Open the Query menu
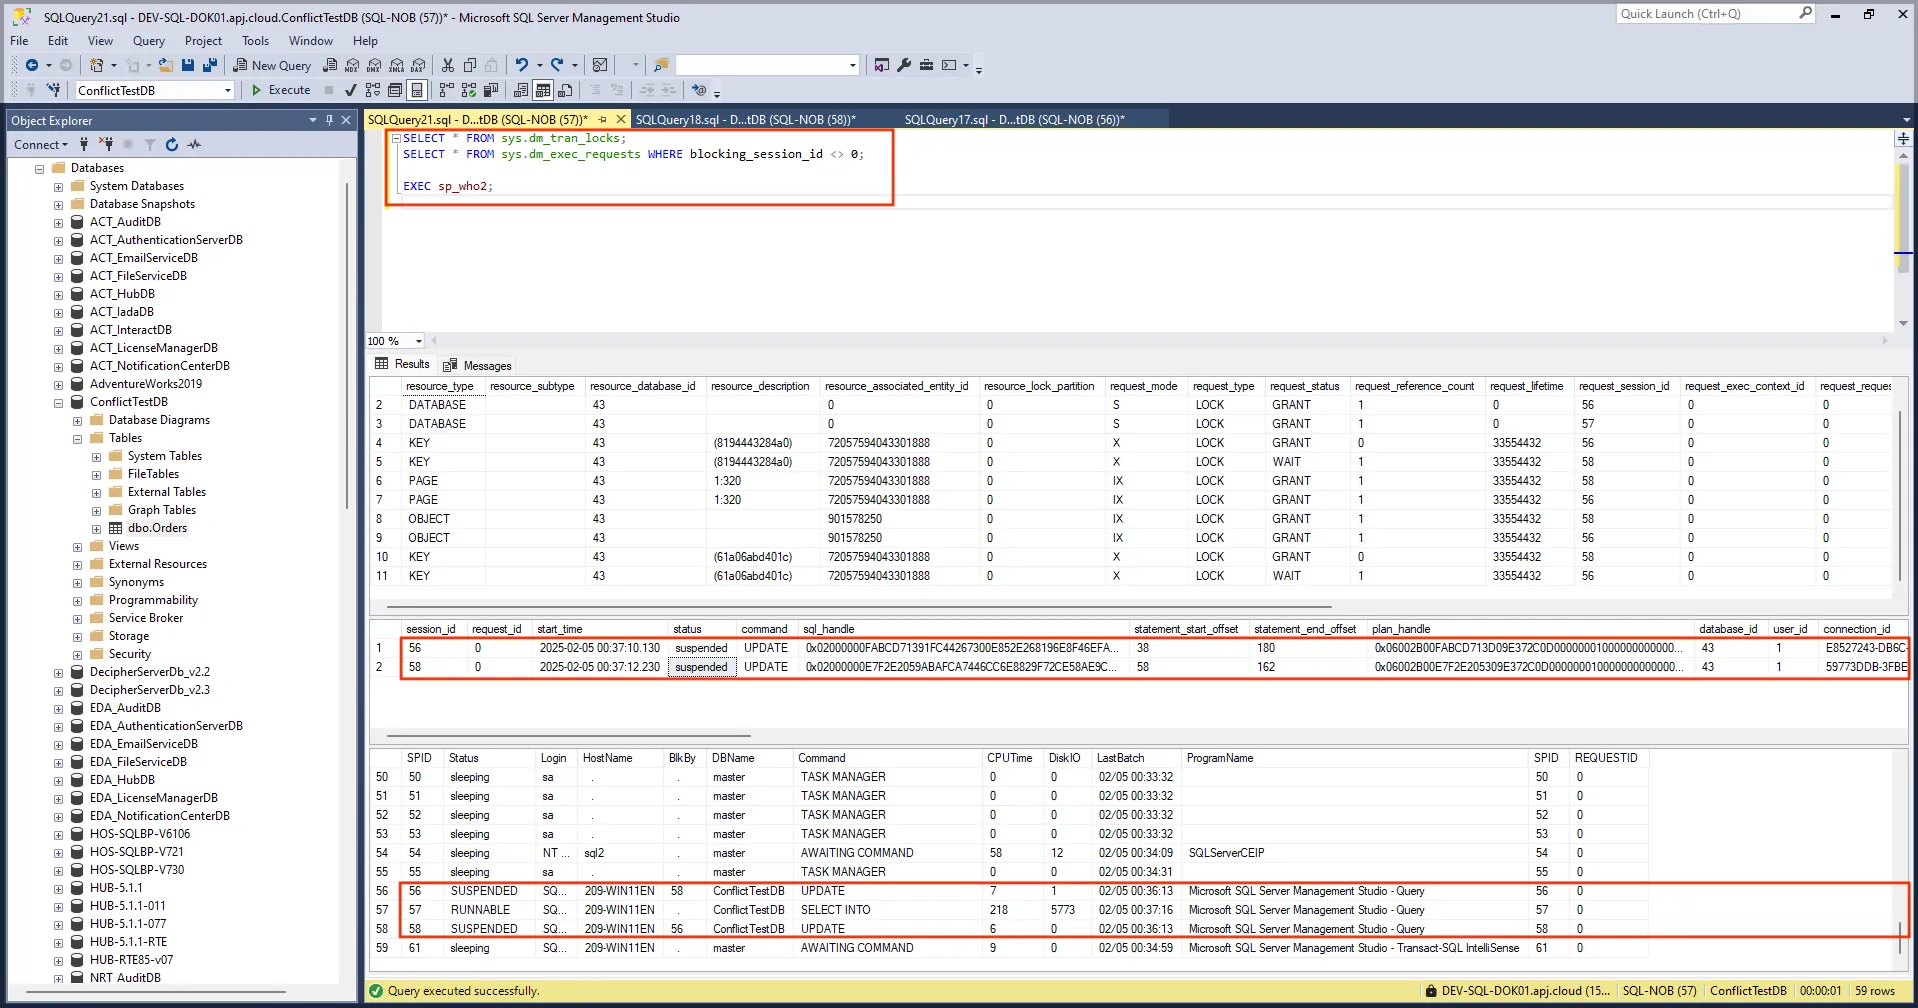 click(x=148, y=41)
